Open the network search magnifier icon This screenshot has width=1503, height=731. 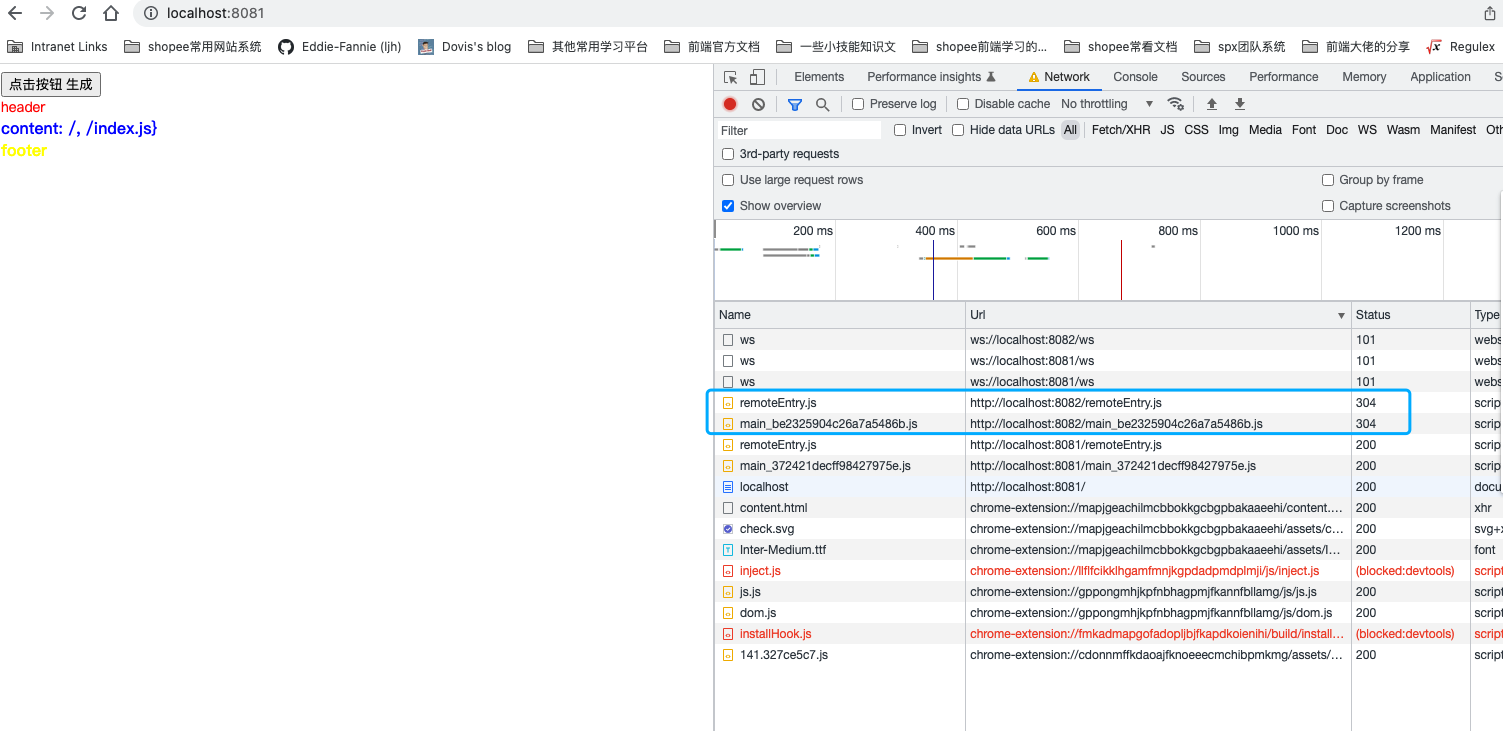pyautogui.click(x=822, y=104)
